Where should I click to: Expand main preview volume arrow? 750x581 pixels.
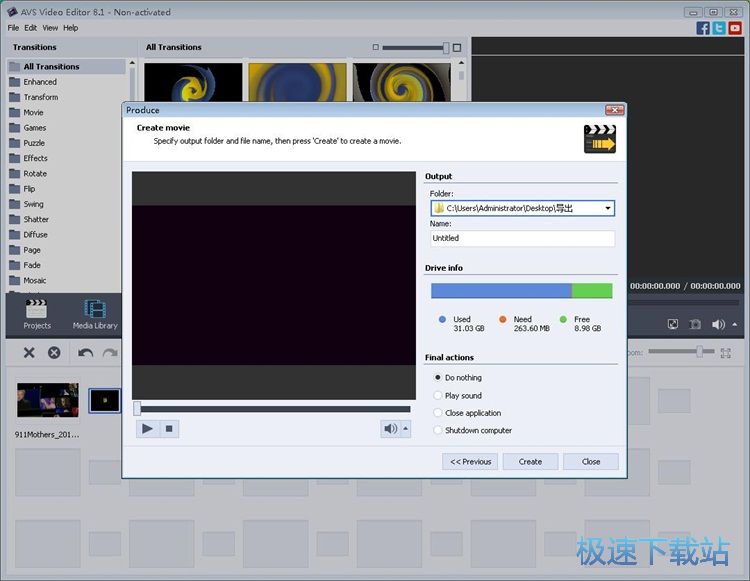(735, 324)
